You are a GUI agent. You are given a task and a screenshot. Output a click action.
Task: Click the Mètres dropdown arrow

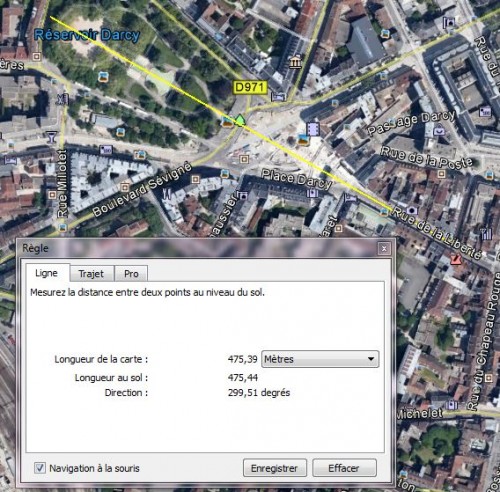pos(371,359)
